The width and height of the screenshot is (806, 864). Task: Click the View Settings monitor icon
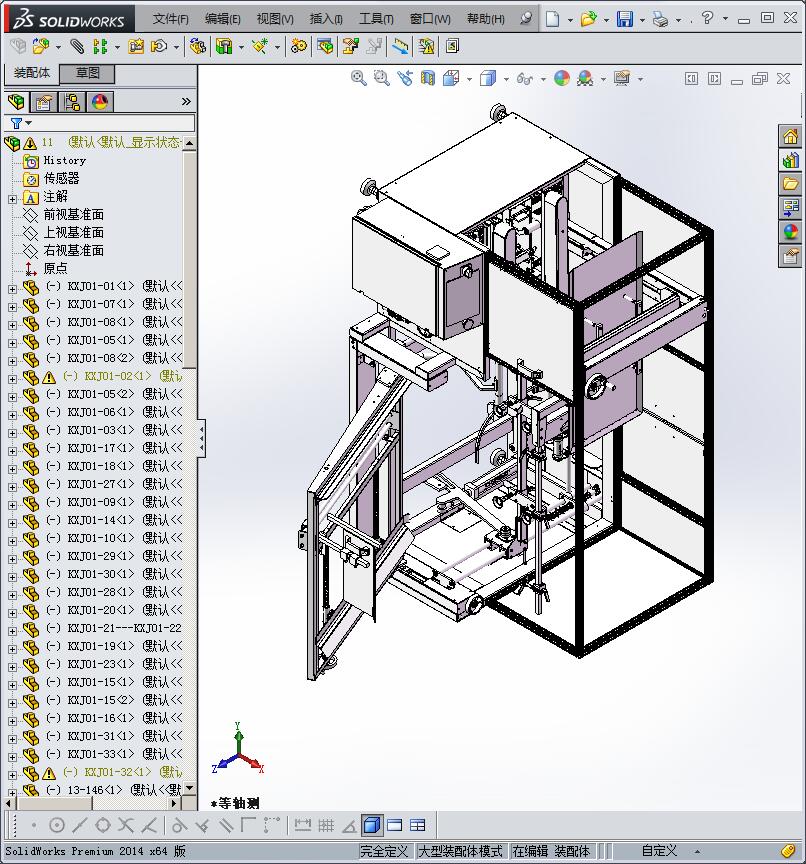[x=622, y=78]
